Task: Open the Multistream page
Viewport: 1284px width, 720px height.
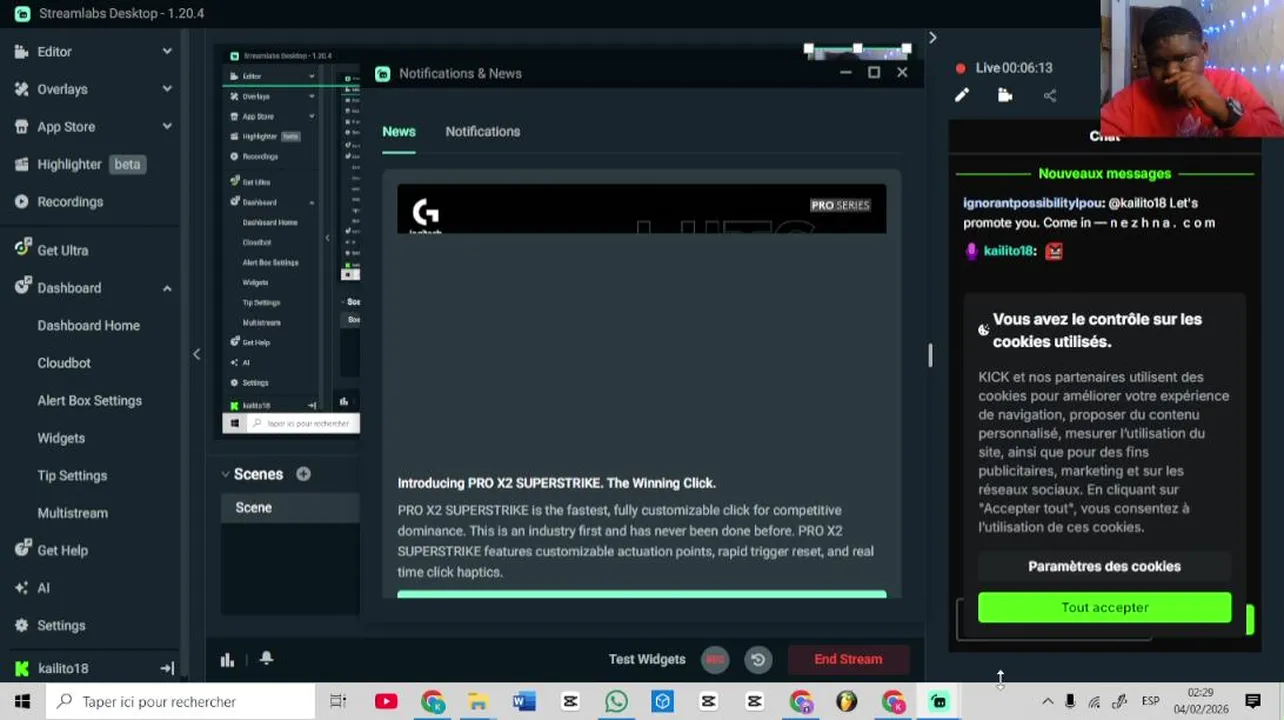Action: tap(73, 513)
